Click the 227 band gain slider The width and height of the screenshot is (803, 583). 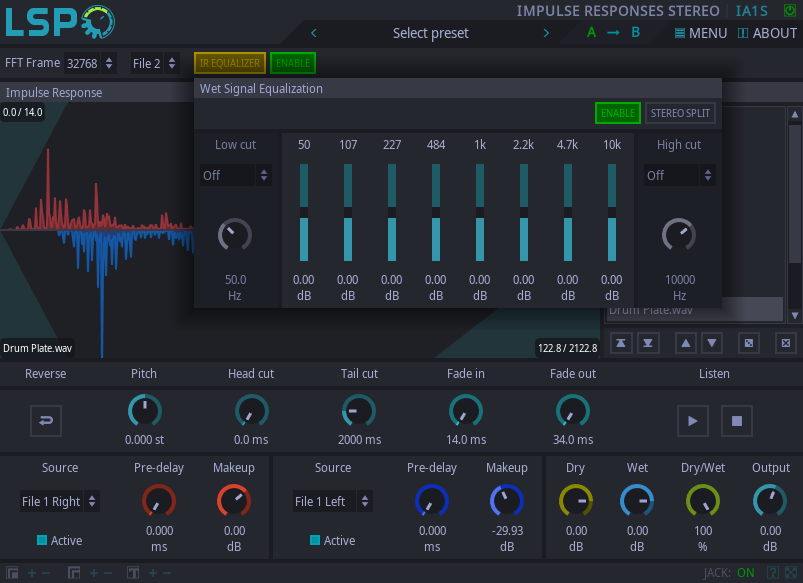[392, 213]
